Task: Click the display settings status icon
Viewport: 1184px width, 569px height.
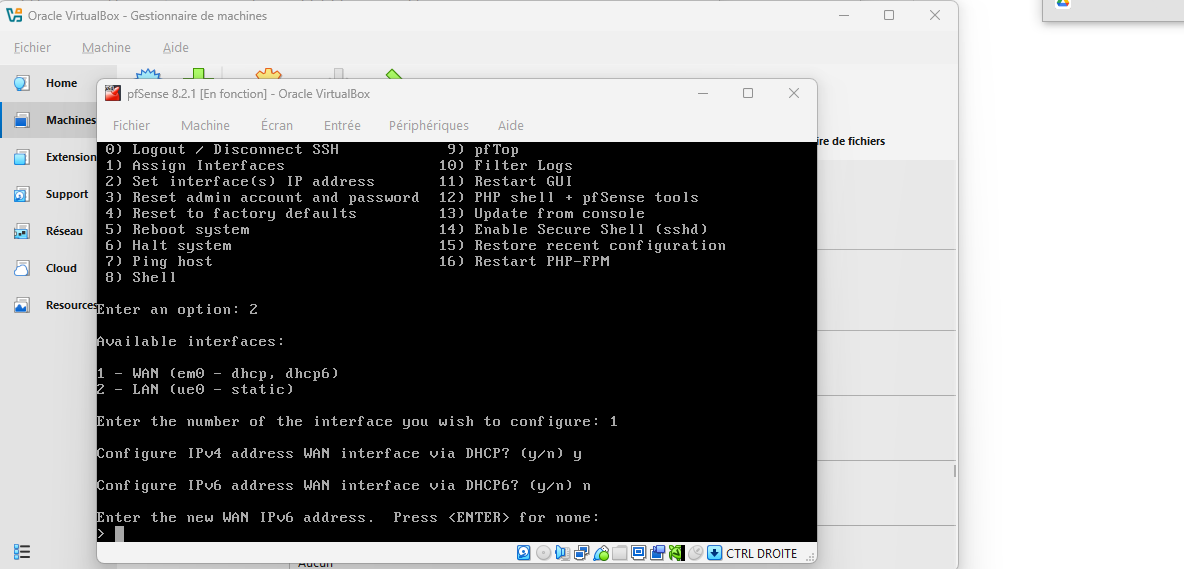Action: [639, 553]
